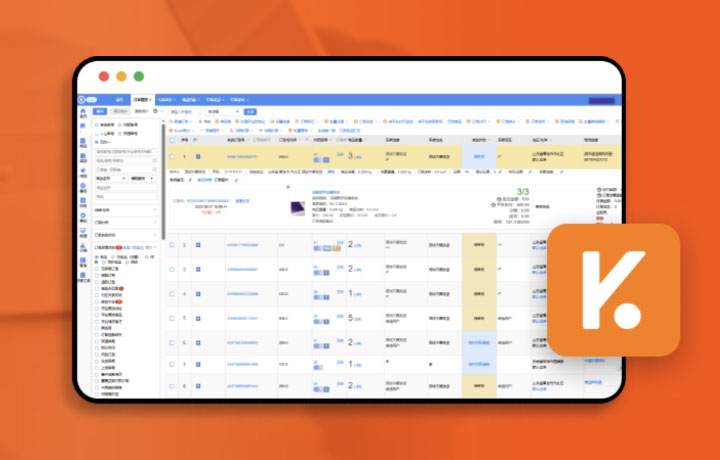Expand order row 7 with its blue plus icon
The image size is (720, 460).
(x=198, y=365)
